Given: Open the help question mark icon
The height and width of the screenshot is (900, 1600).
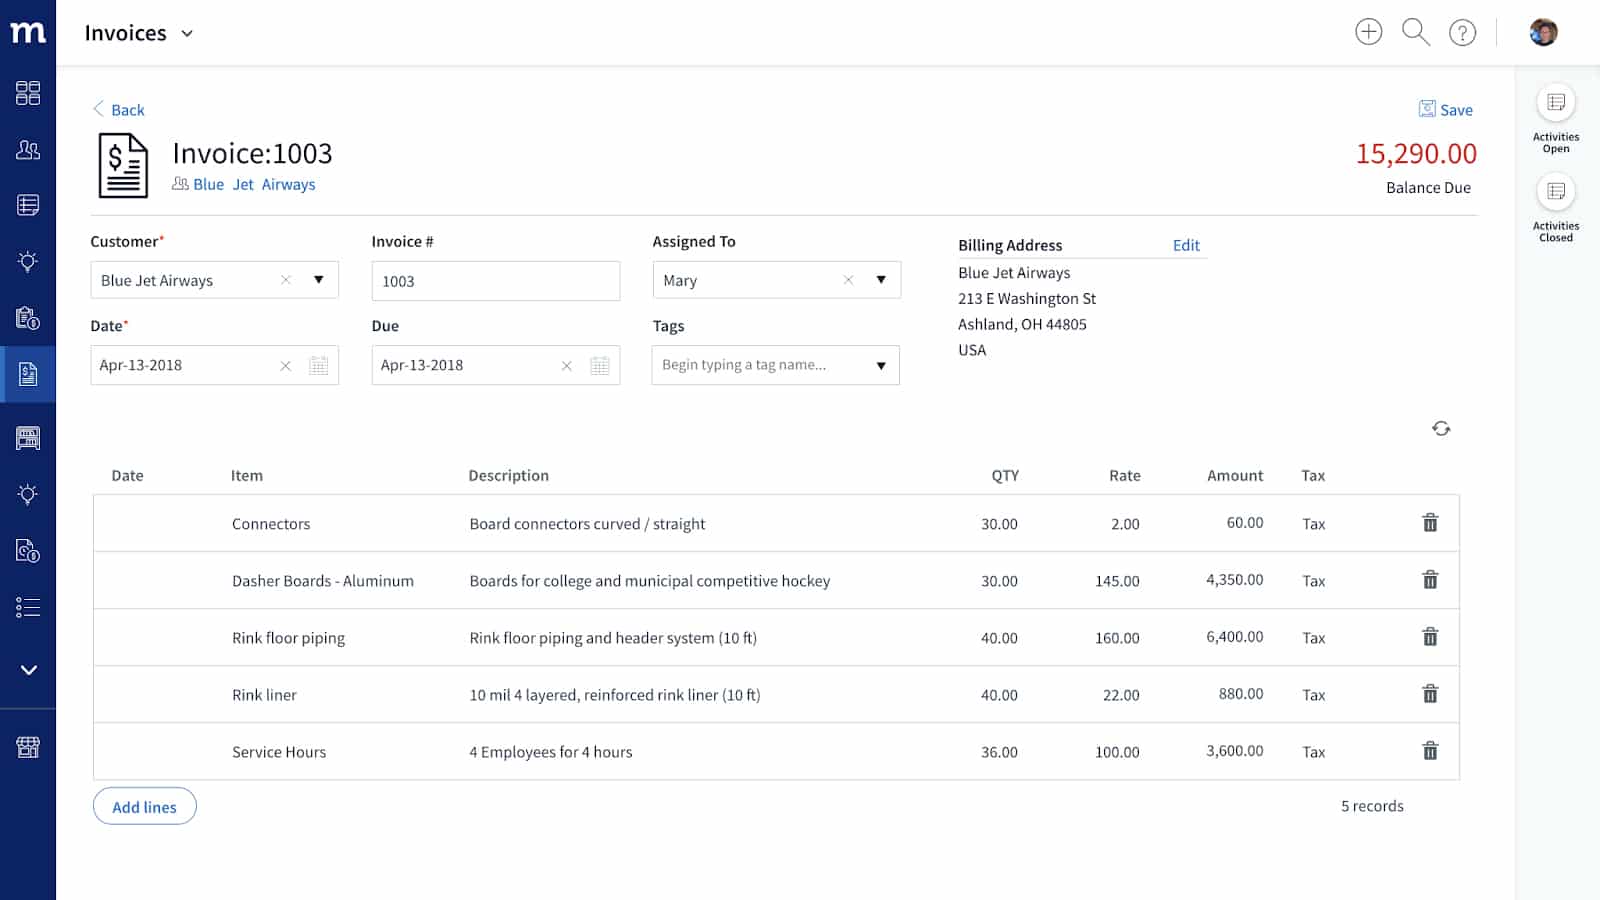Looking at the screenshot, I should click(x=1463, y=32).
